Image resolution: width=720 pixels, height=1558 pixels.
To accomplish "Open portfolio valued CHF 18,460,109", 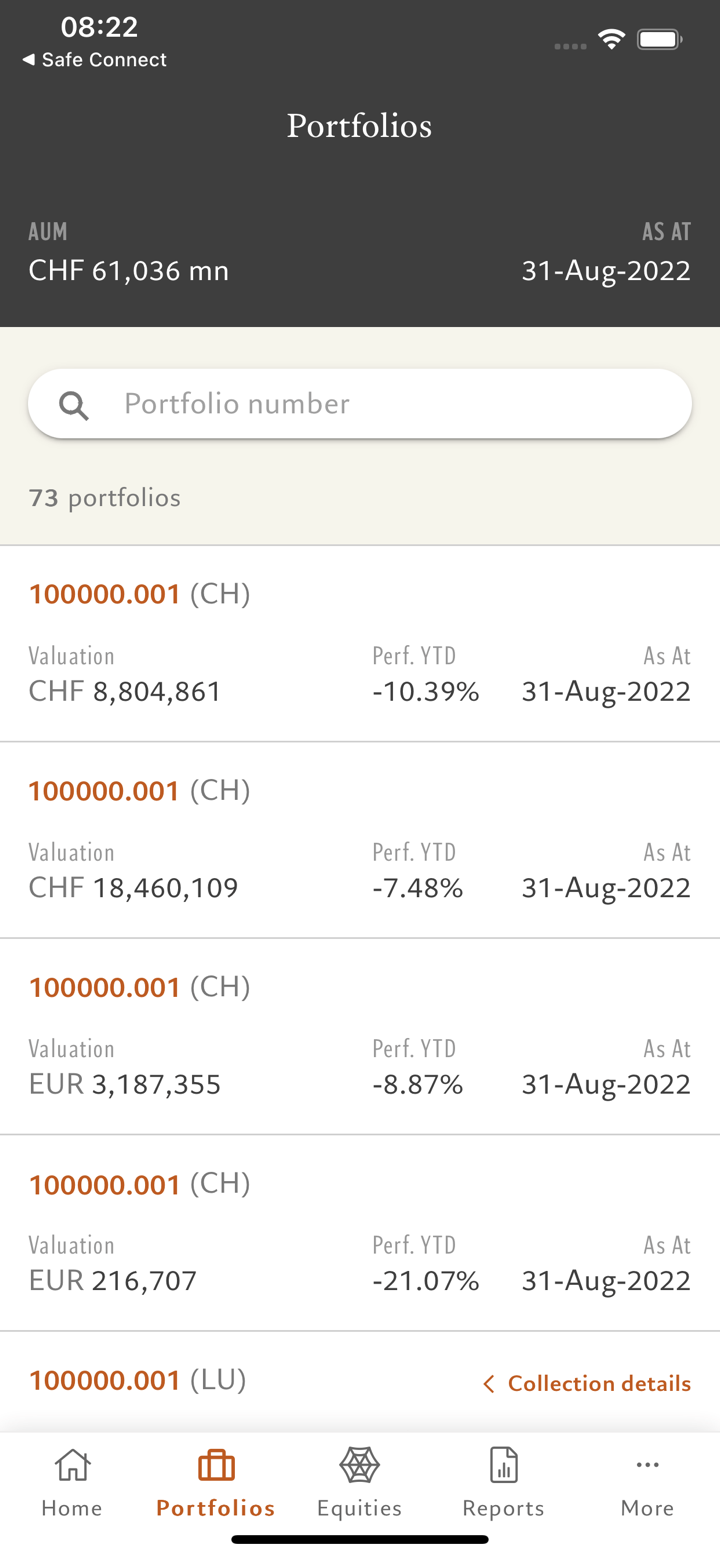I will click(x=360, y=840).
